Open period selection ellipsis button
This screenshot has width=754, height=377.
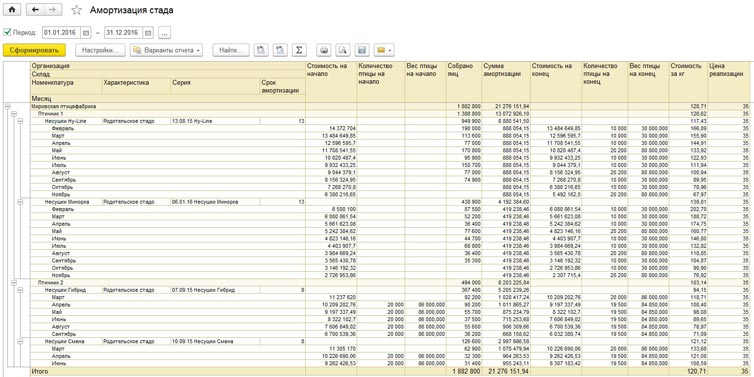point(165,33)
